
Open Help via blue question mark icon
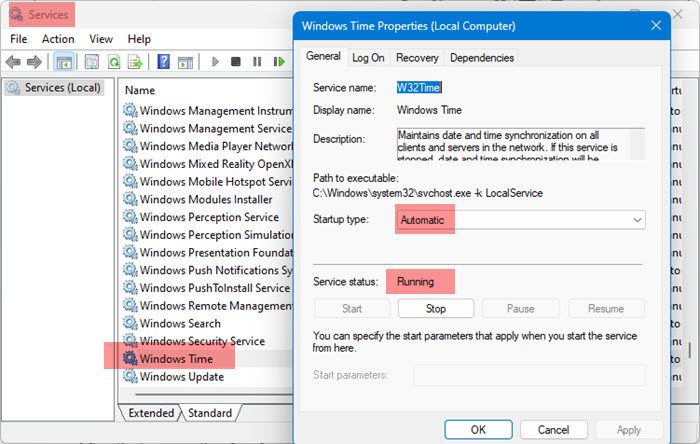coord(163,62)
